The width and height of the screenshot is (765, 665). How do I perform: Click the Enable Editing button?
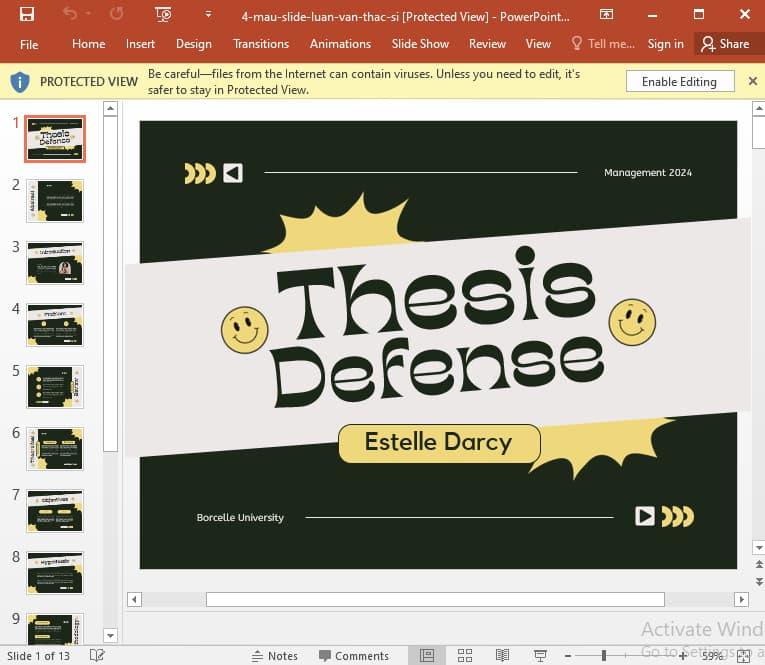pyautogui.click(x=679, y=82)
